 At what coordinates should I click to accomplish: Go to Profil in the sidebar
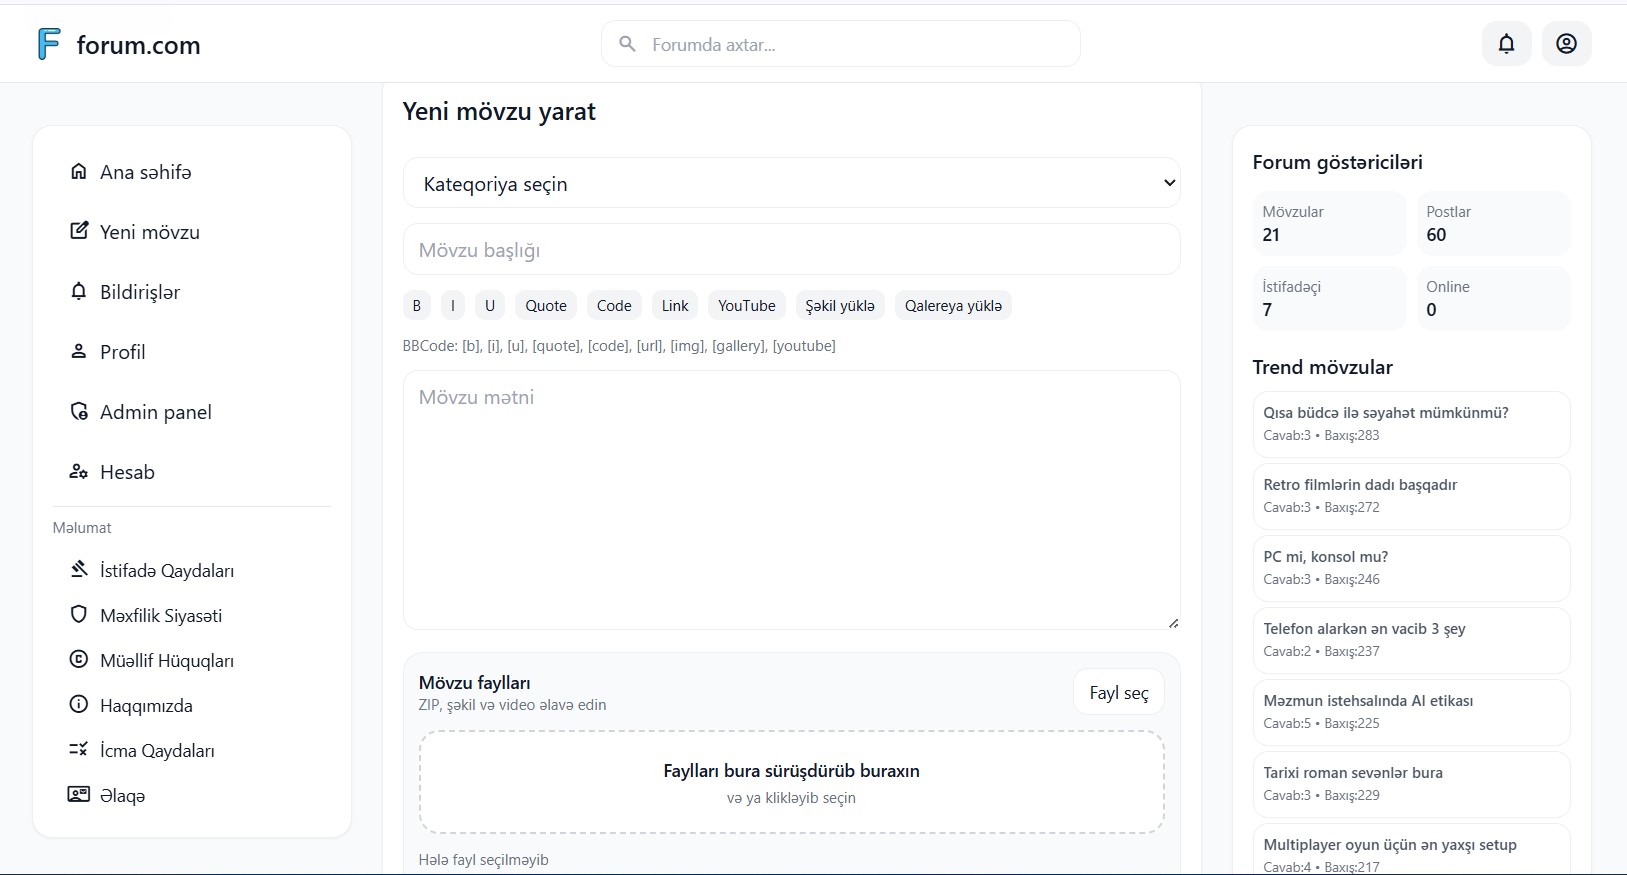tap(122, 352)
